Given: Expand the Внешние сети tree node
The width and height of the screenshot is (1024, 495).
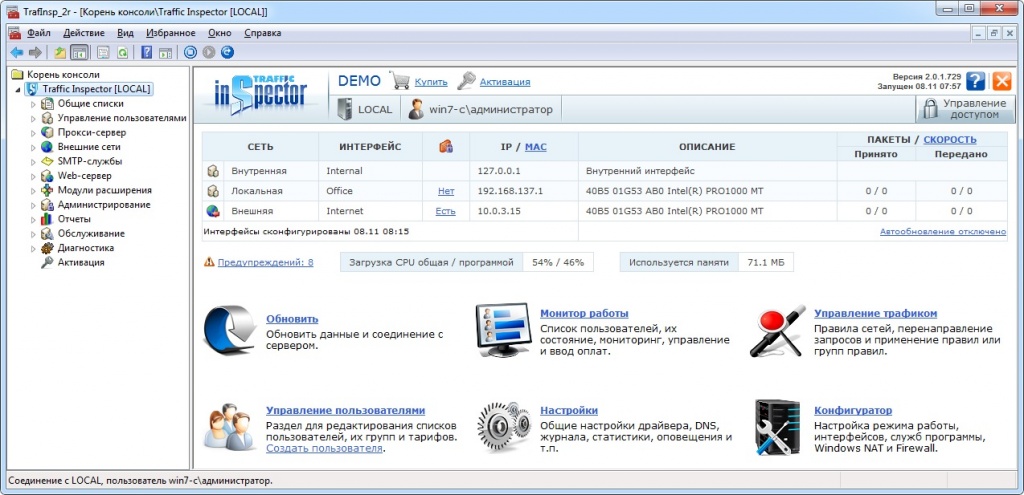Looking at the screenshot, I should [33, 147].
